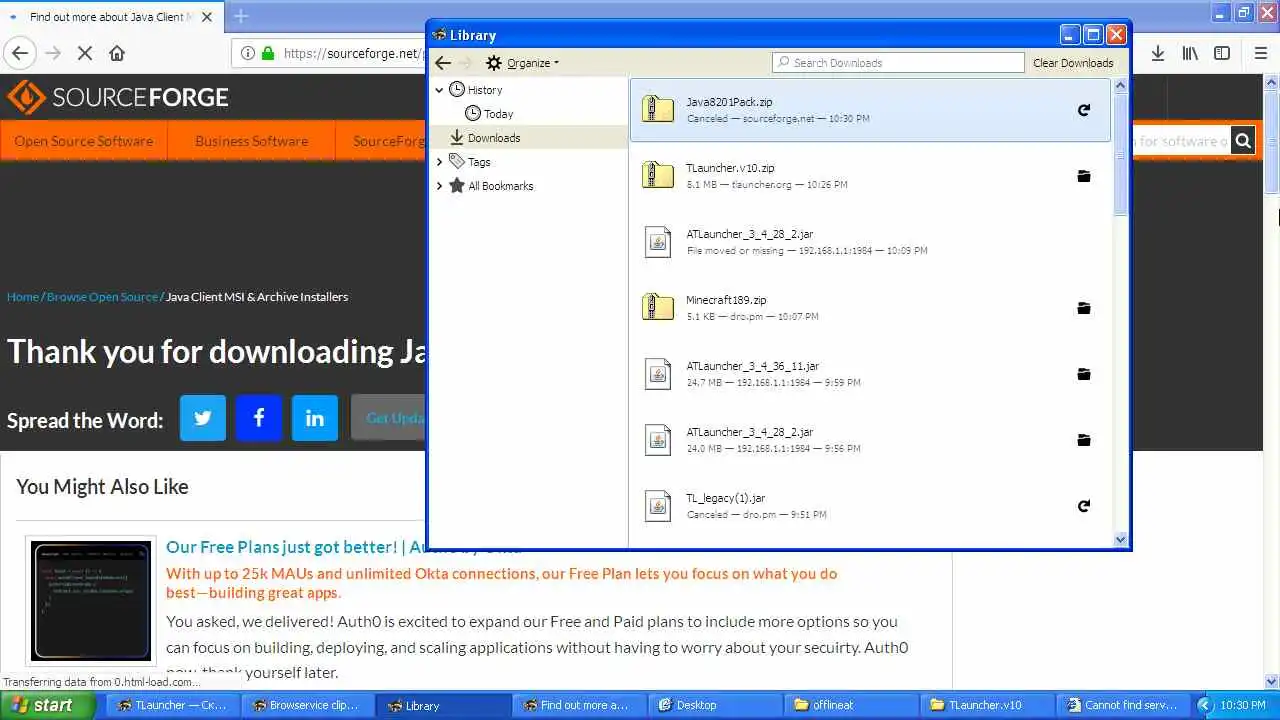Share on LinkedIn
Screen dimensions: 1280x720
(315, 418)
